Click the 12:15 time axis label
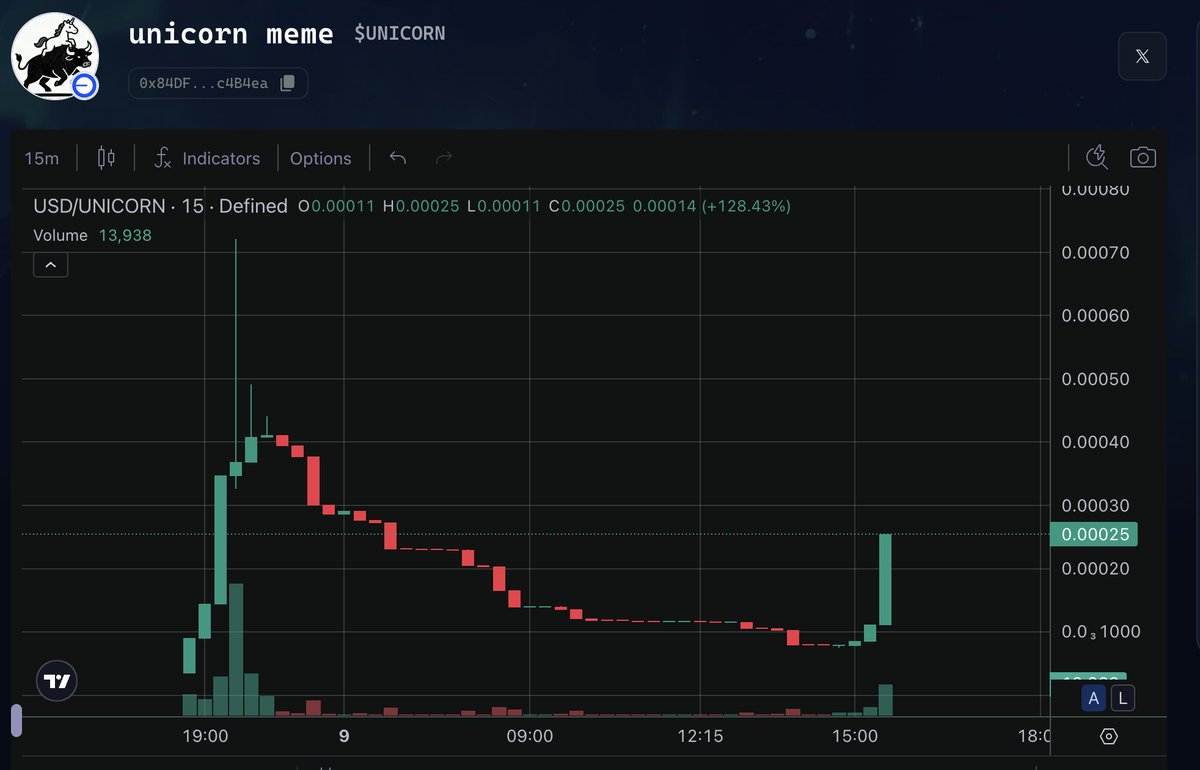 click(x=699, y=736)
